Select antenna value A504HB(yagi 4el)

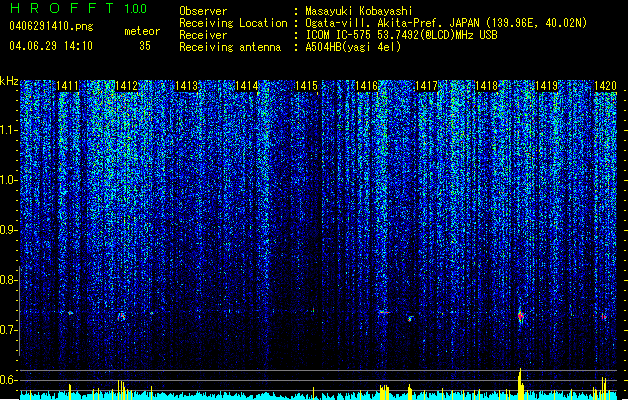353,47
